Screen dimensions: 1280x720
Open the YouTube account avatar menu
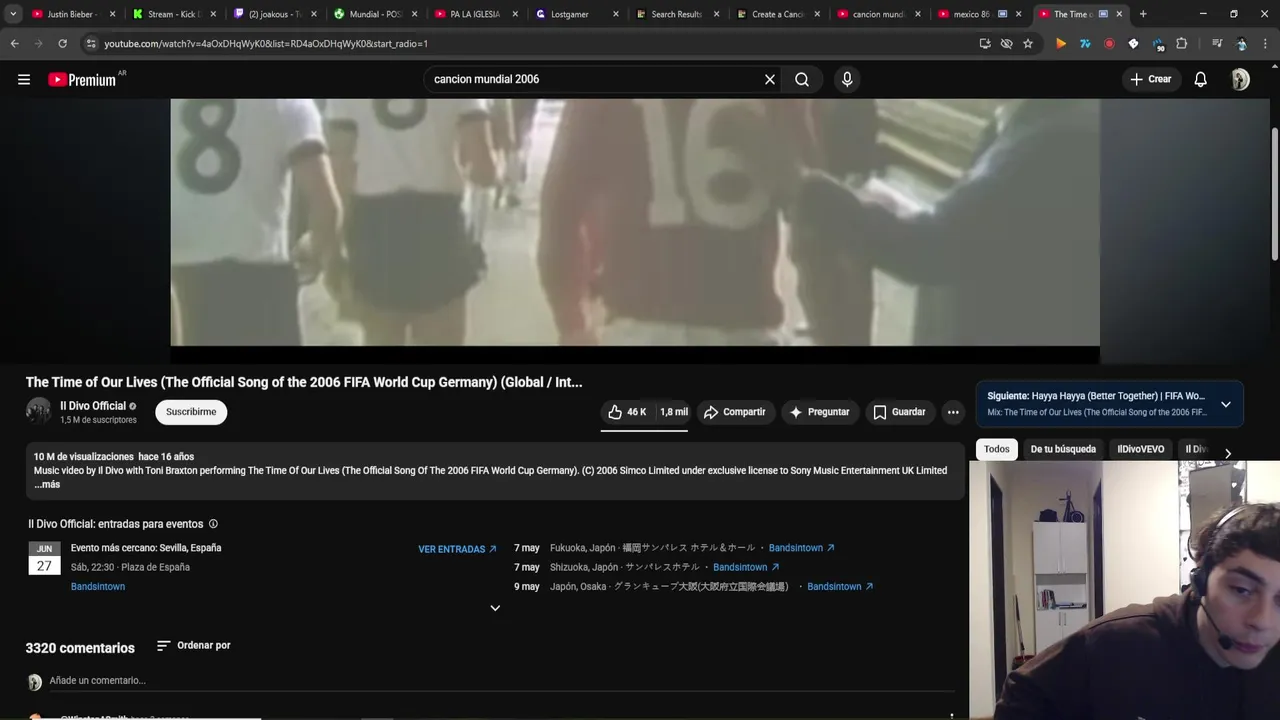pos(1240,79)
